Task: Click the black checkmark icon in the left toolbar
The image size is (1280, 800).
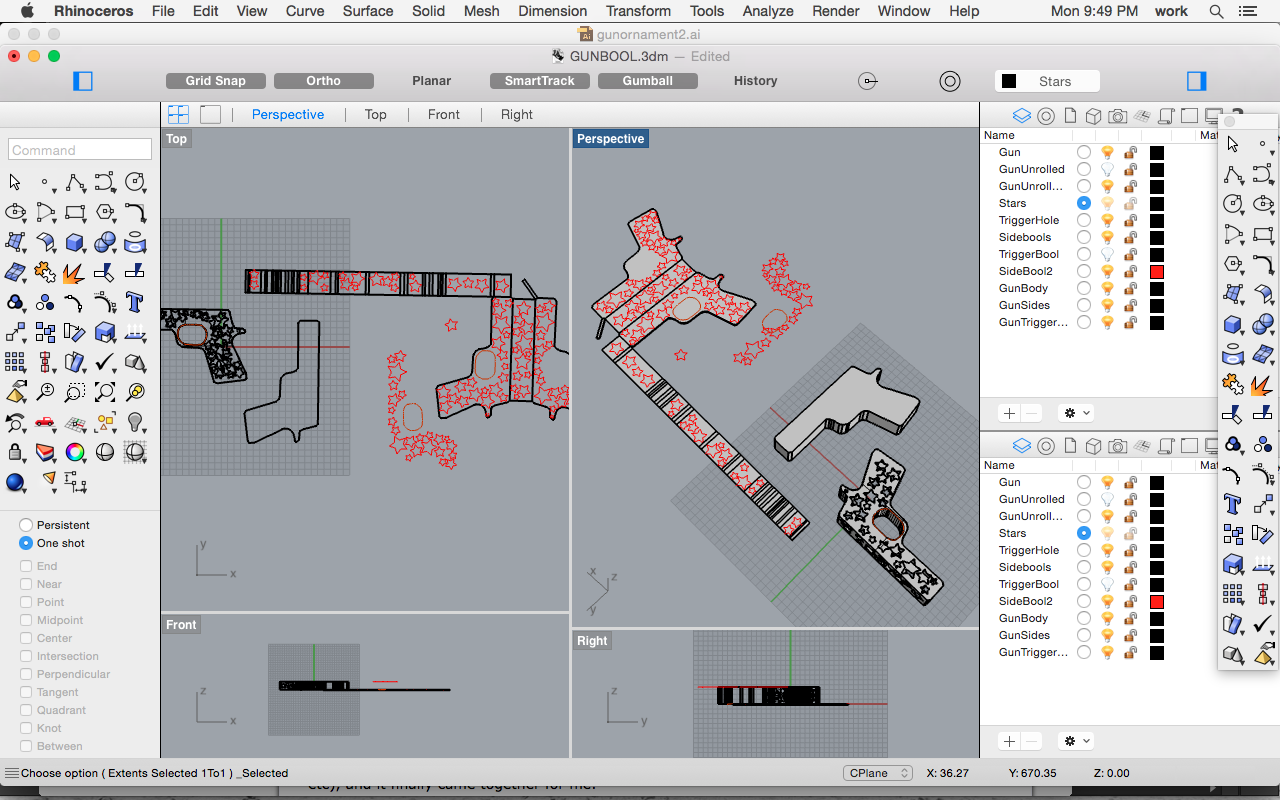Action: 105,362
